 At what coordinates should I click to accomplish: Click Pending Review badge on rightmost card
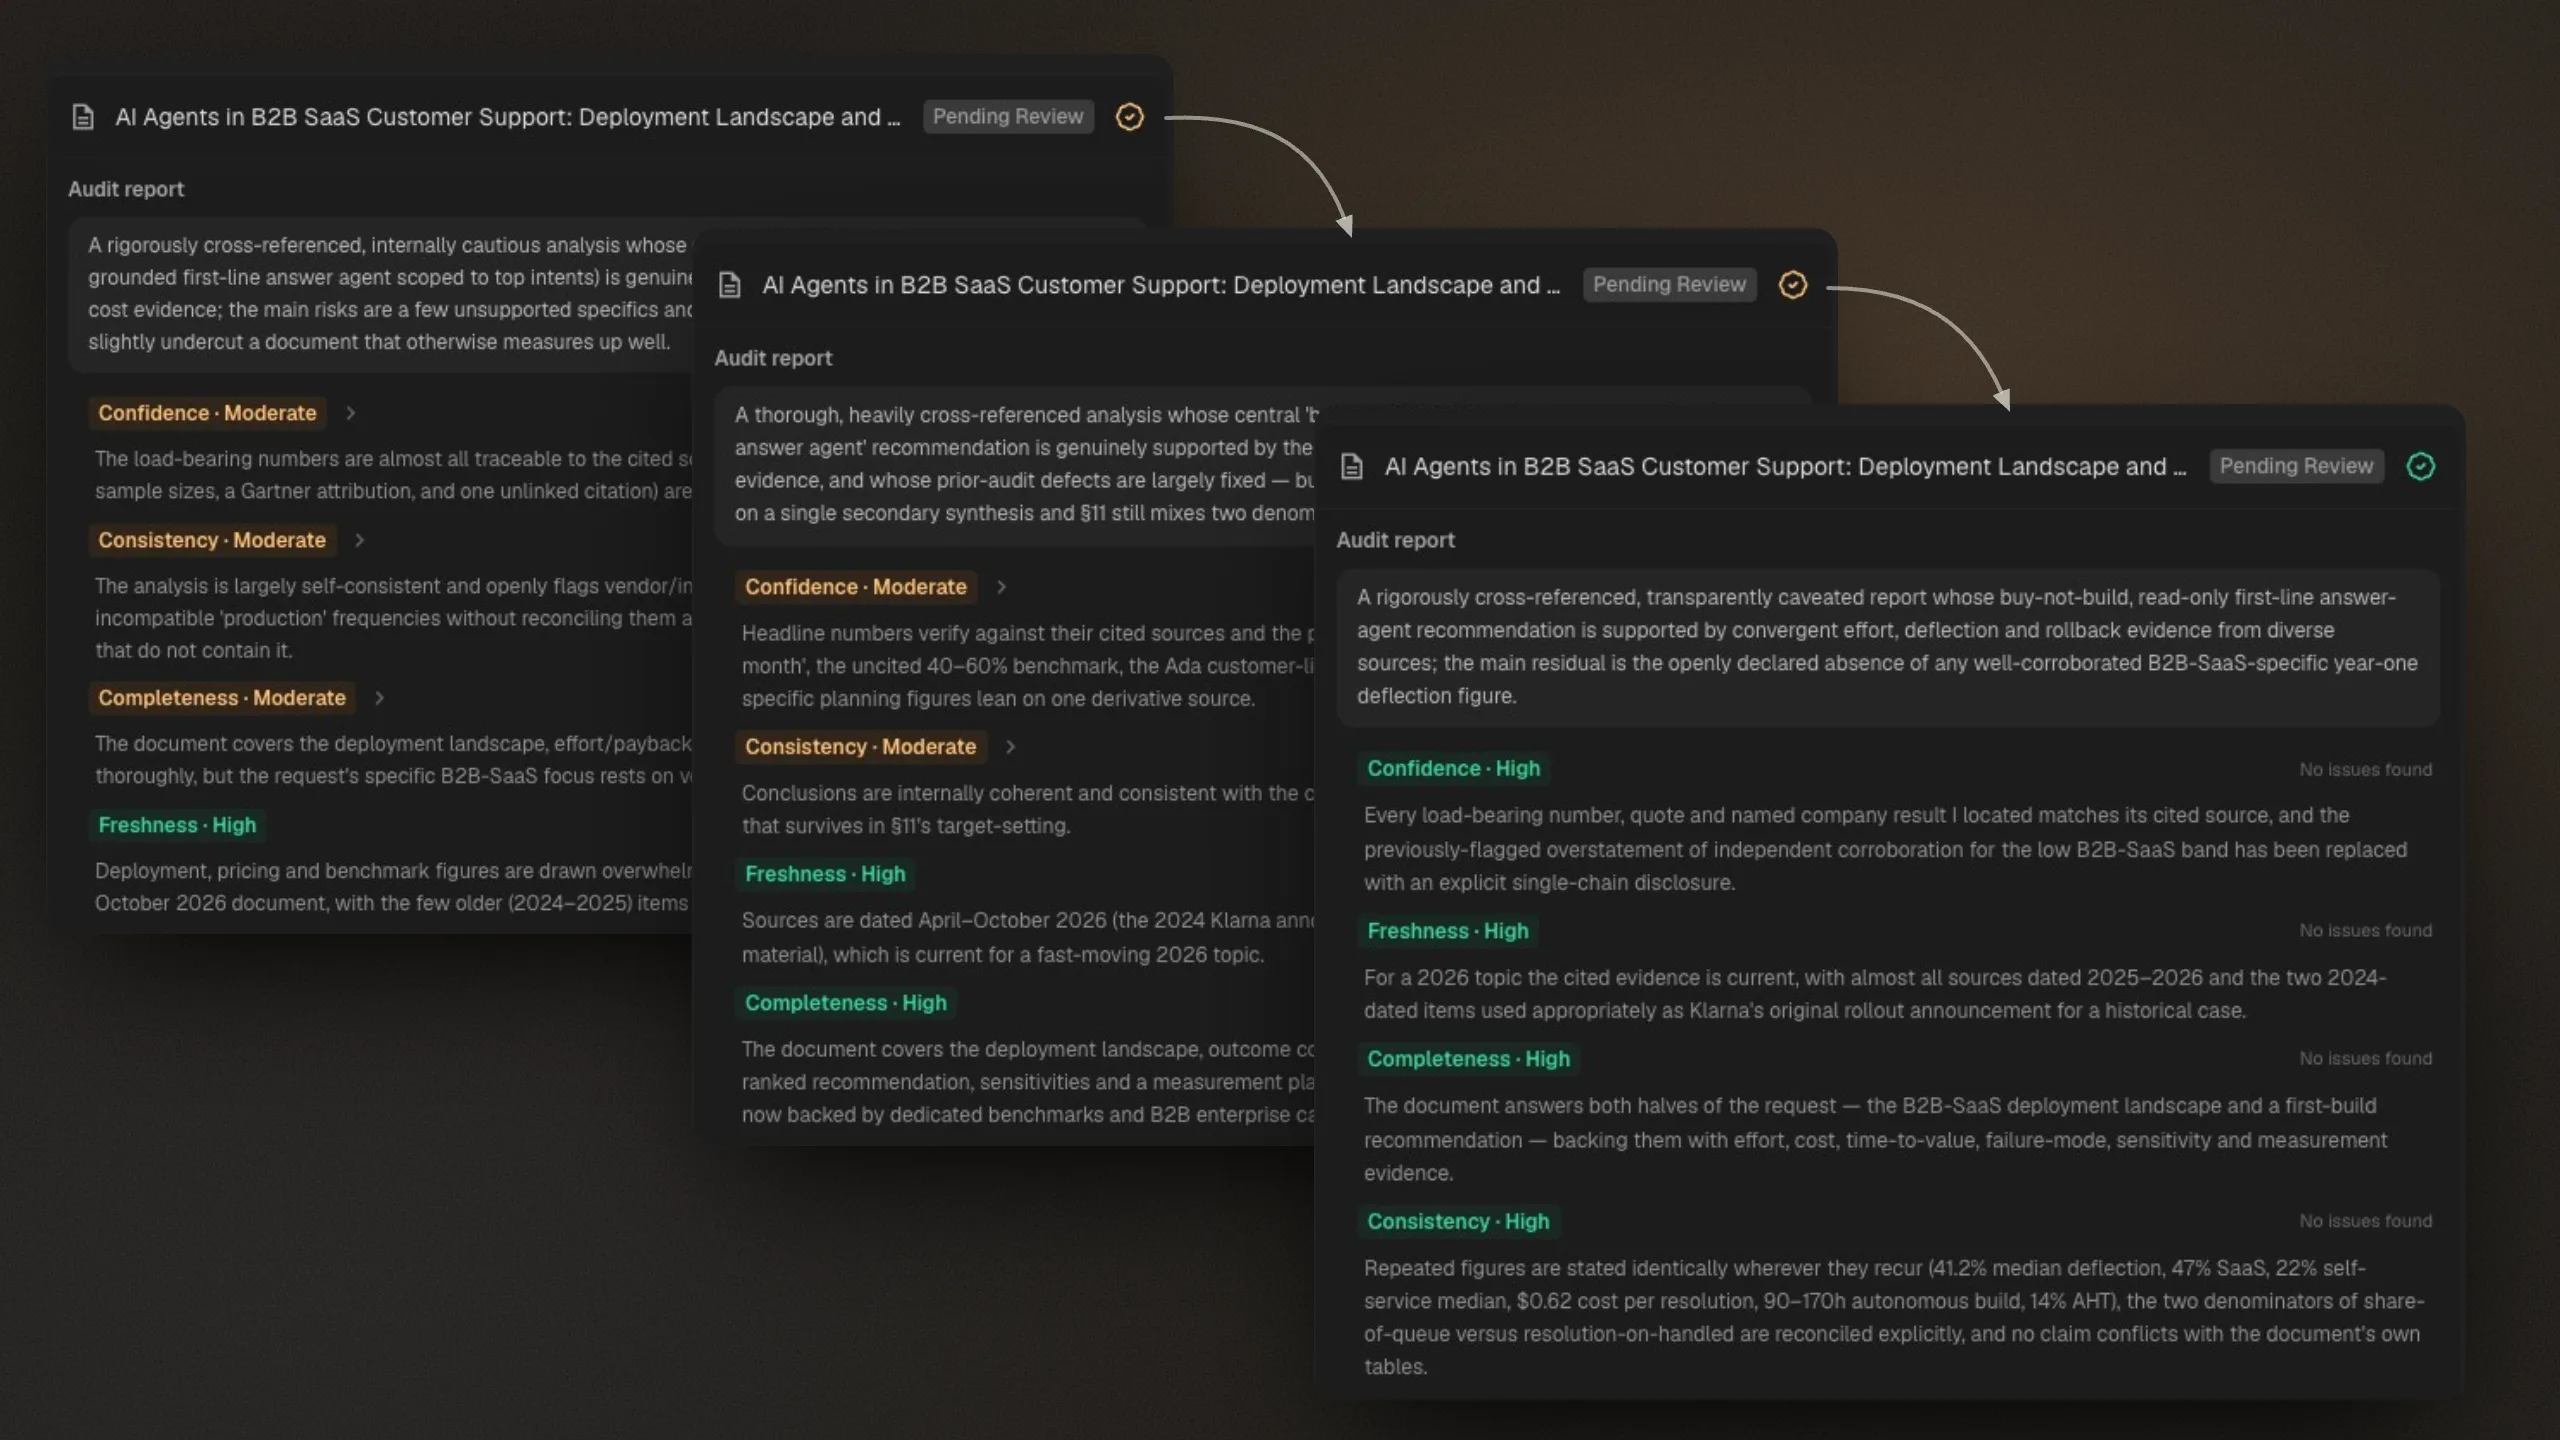(2296, 466)
